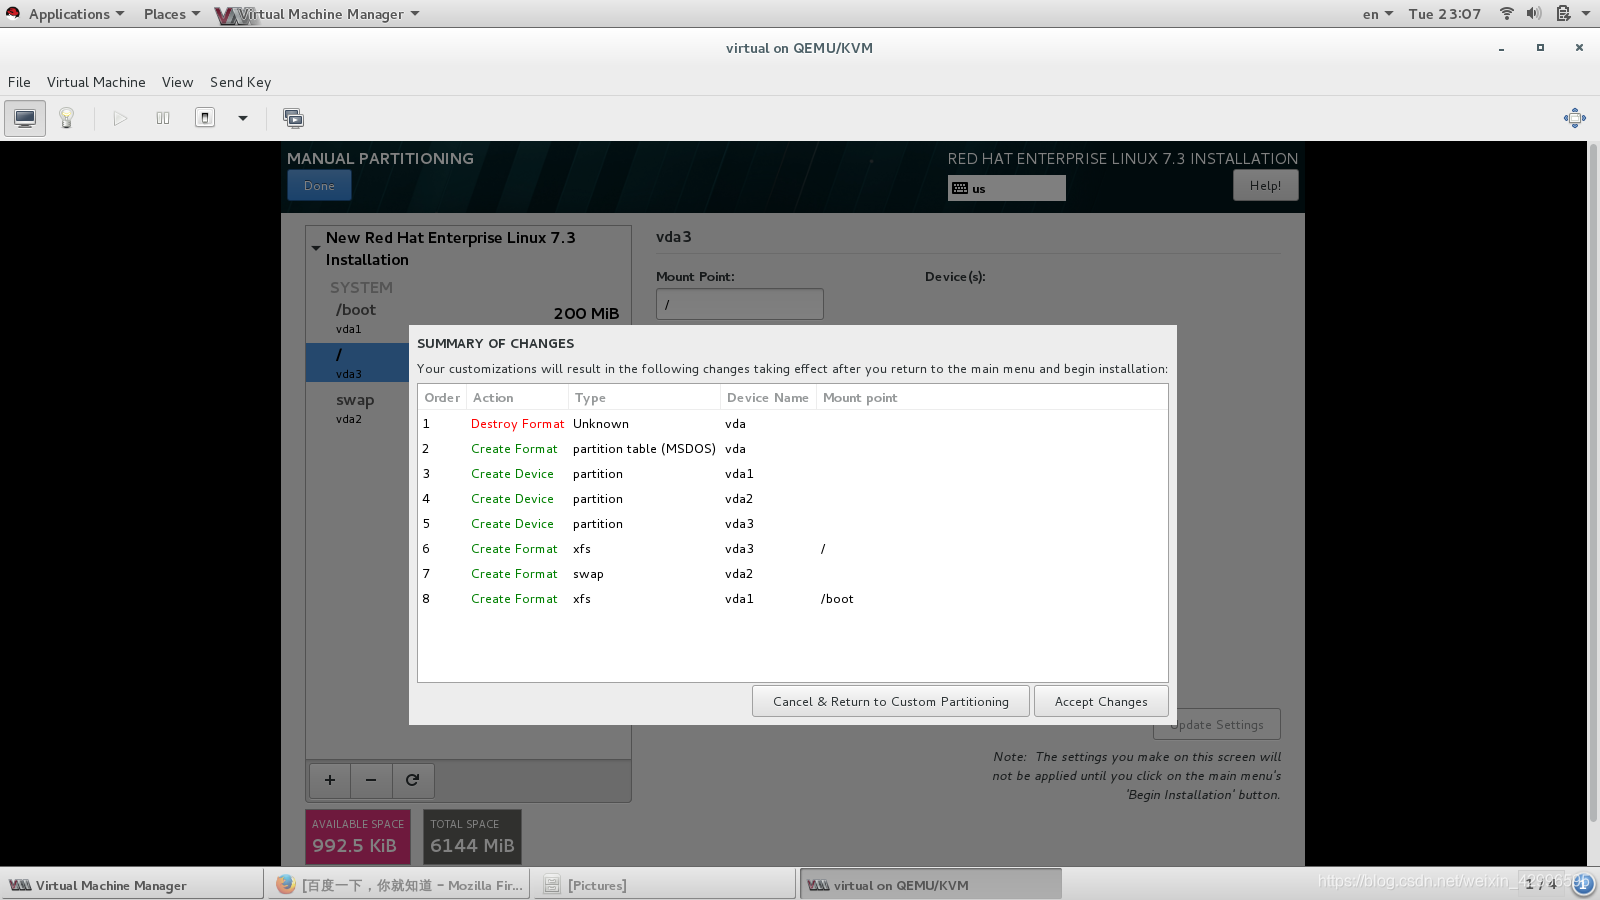Select Create Format partition table (MSDOS) row
This screenshot has width=1600, height=900.
point(792,449)
